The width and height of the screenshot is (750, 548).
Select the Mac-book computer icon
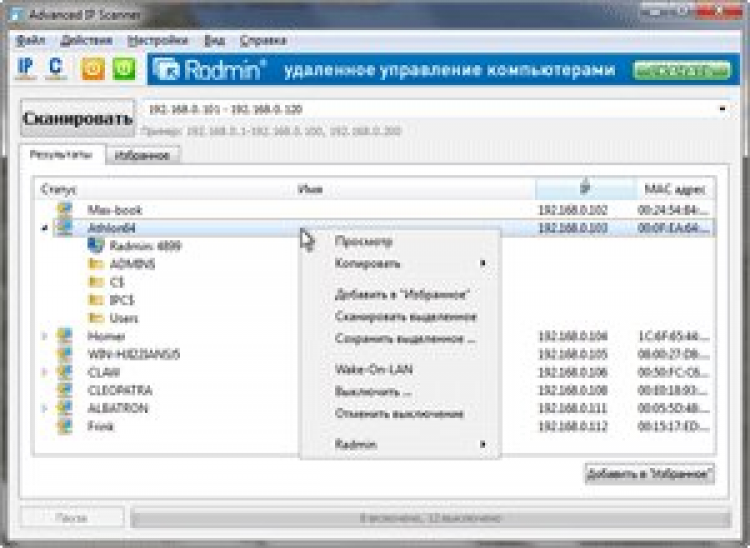coord(65,209)
